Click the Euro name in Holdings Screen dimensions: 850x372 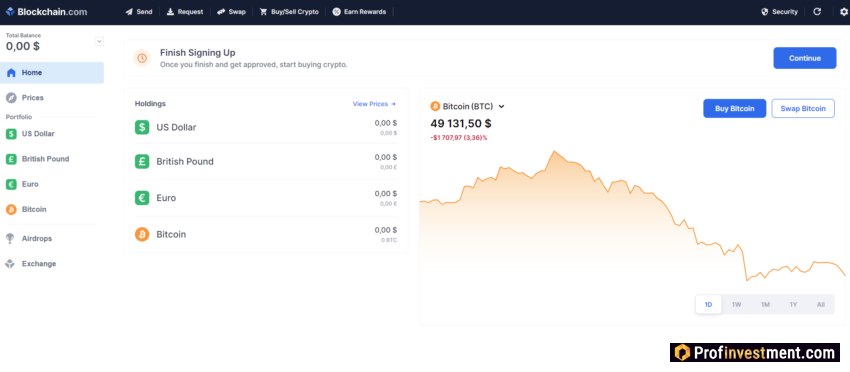(x=166, y=198)
